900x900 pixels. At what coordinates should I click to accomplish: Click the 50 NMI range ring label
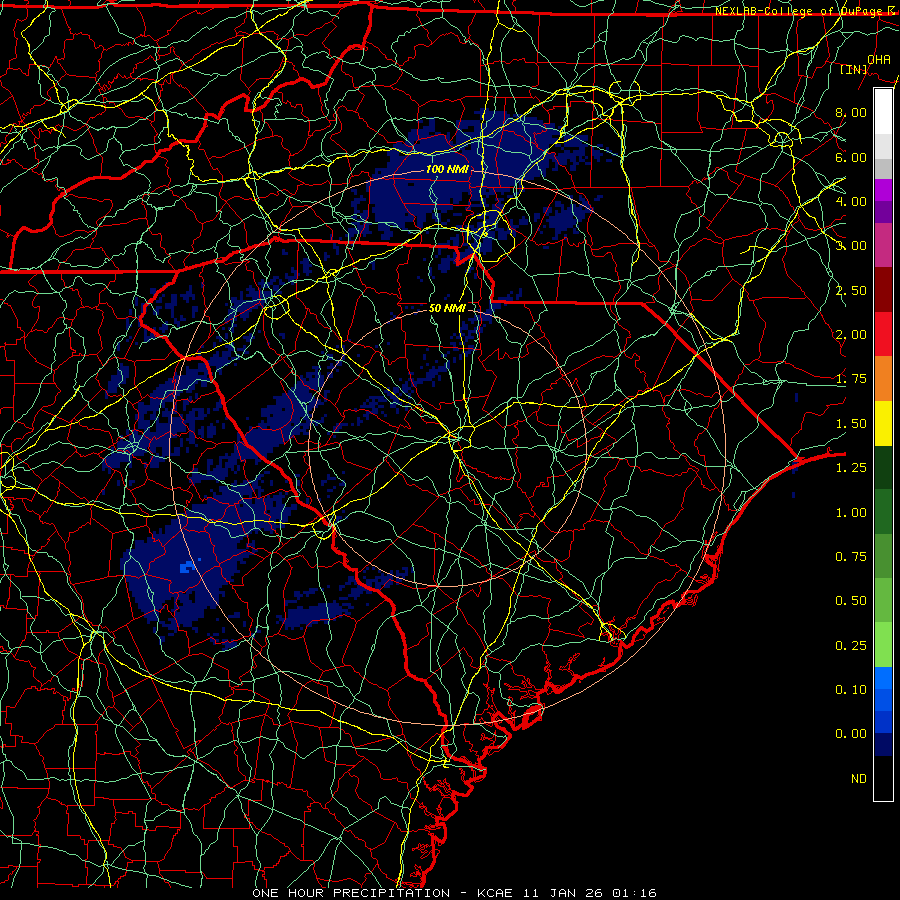tap(447, 308)
